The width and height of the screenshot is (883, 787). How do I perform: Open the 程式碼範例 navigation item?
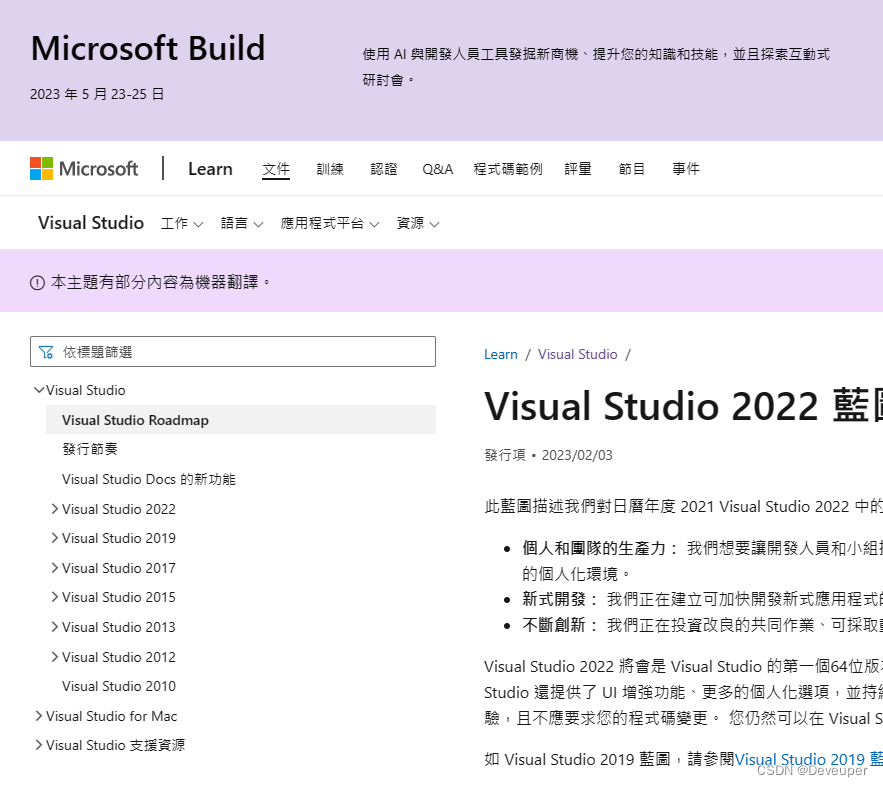tap(508, 169)
